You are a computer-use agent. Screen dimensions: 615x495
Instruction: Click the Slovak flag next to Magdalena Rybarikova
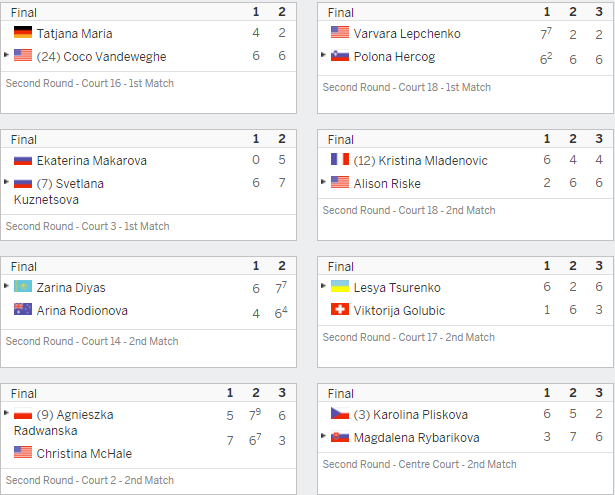pos(340,436)
